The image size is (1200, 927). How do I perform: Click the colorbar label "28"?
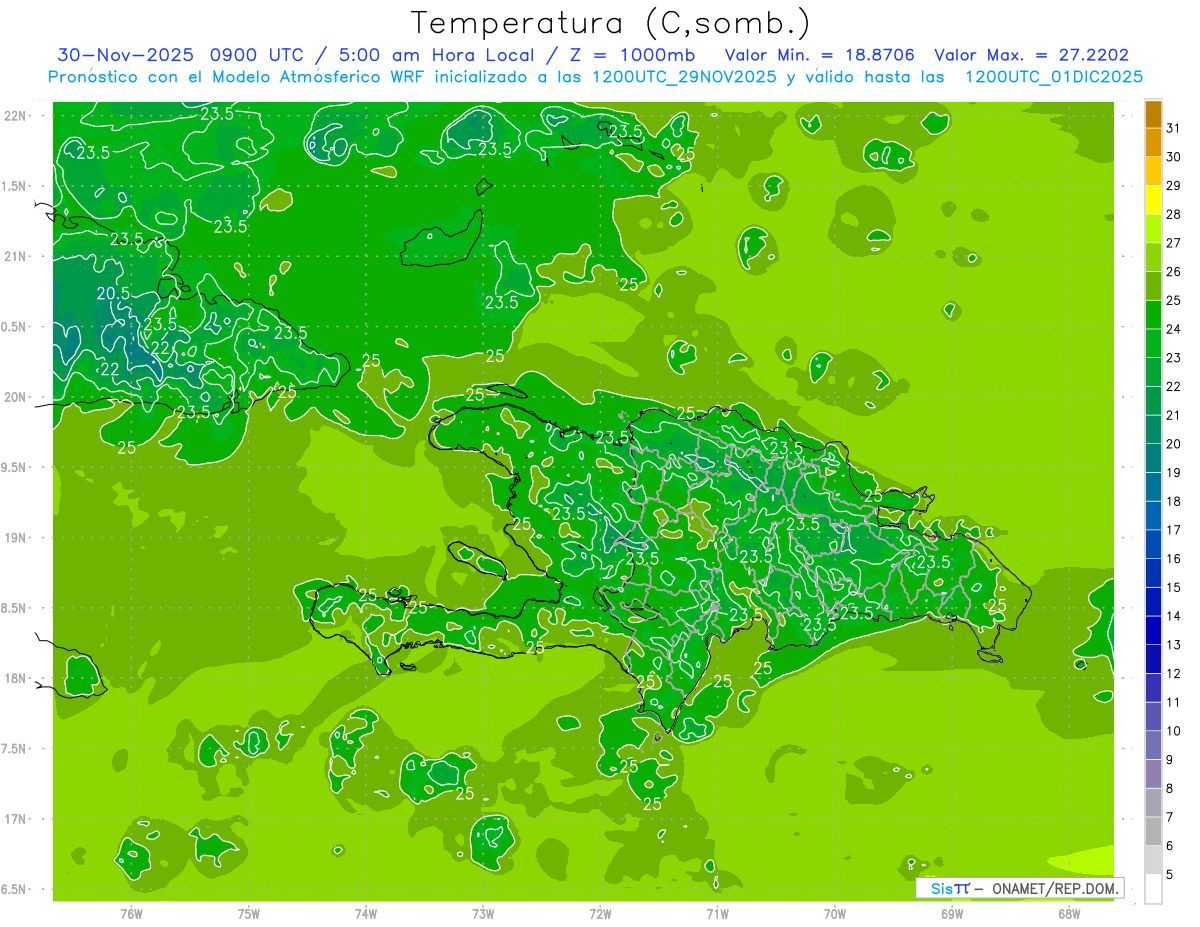(1174, 214)
